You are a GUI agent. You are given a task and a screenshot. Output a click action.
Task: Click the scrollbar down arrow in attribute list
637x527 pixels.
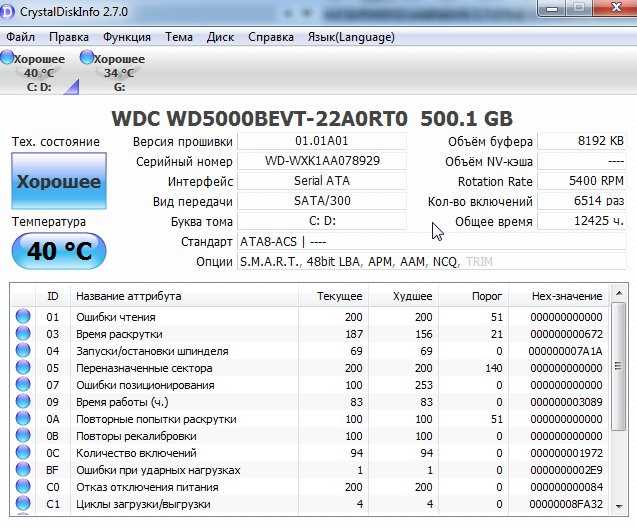pyautogui.click(x=619, y=506)
